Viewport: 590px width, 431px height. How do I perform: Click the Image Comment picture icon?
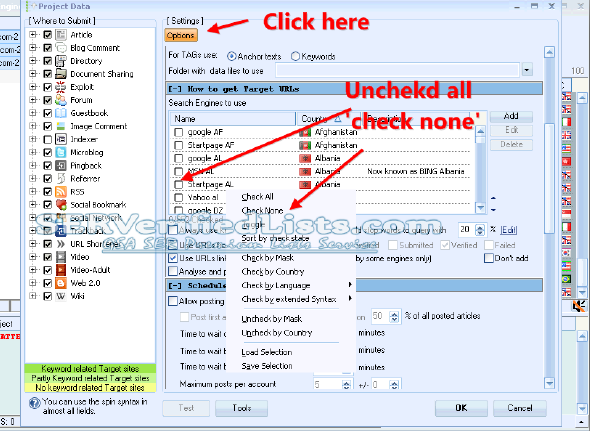coord(61,126)
